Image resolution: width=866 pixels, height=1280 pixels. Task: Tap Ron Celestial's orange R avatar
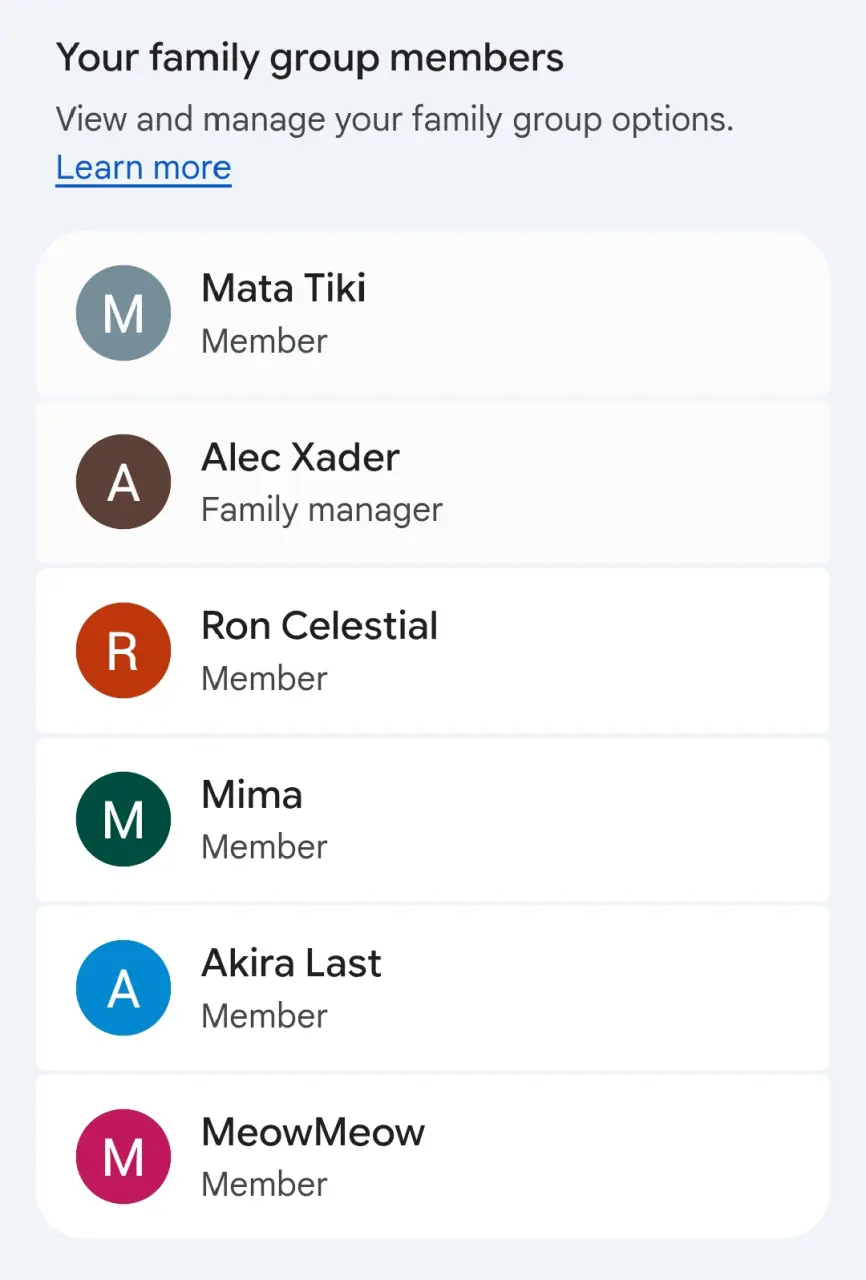click(123, 650)
